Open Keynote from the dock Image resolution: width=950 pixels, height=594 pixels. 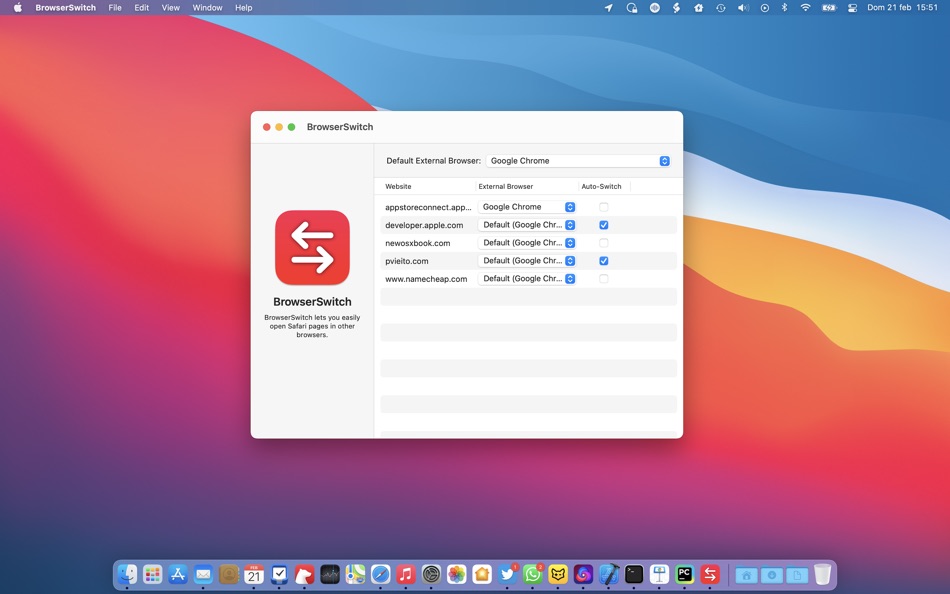coord(659,573)
